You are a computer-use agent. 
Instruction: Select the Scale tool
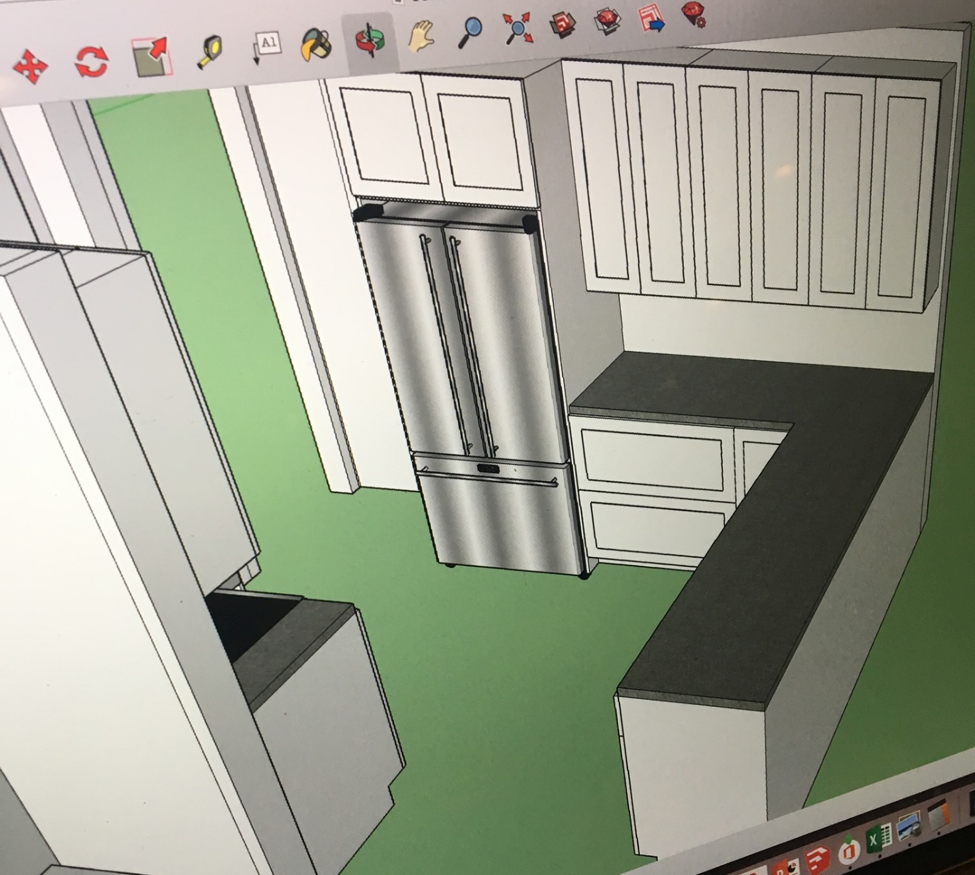[x=150, y=57]
